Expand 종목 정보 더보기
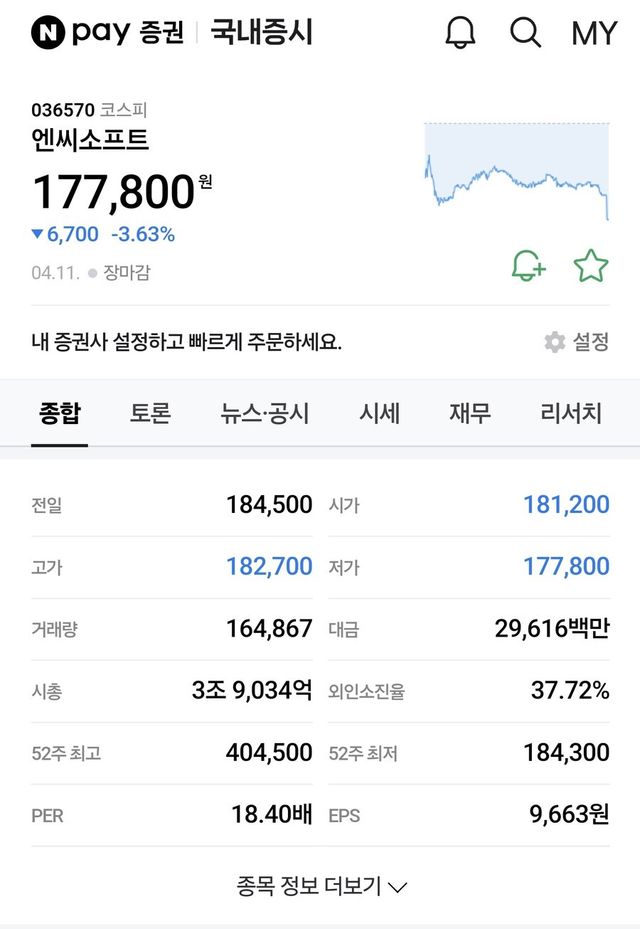Image resolution: width=640 pixels, height=929 pixels. point(321,886)
